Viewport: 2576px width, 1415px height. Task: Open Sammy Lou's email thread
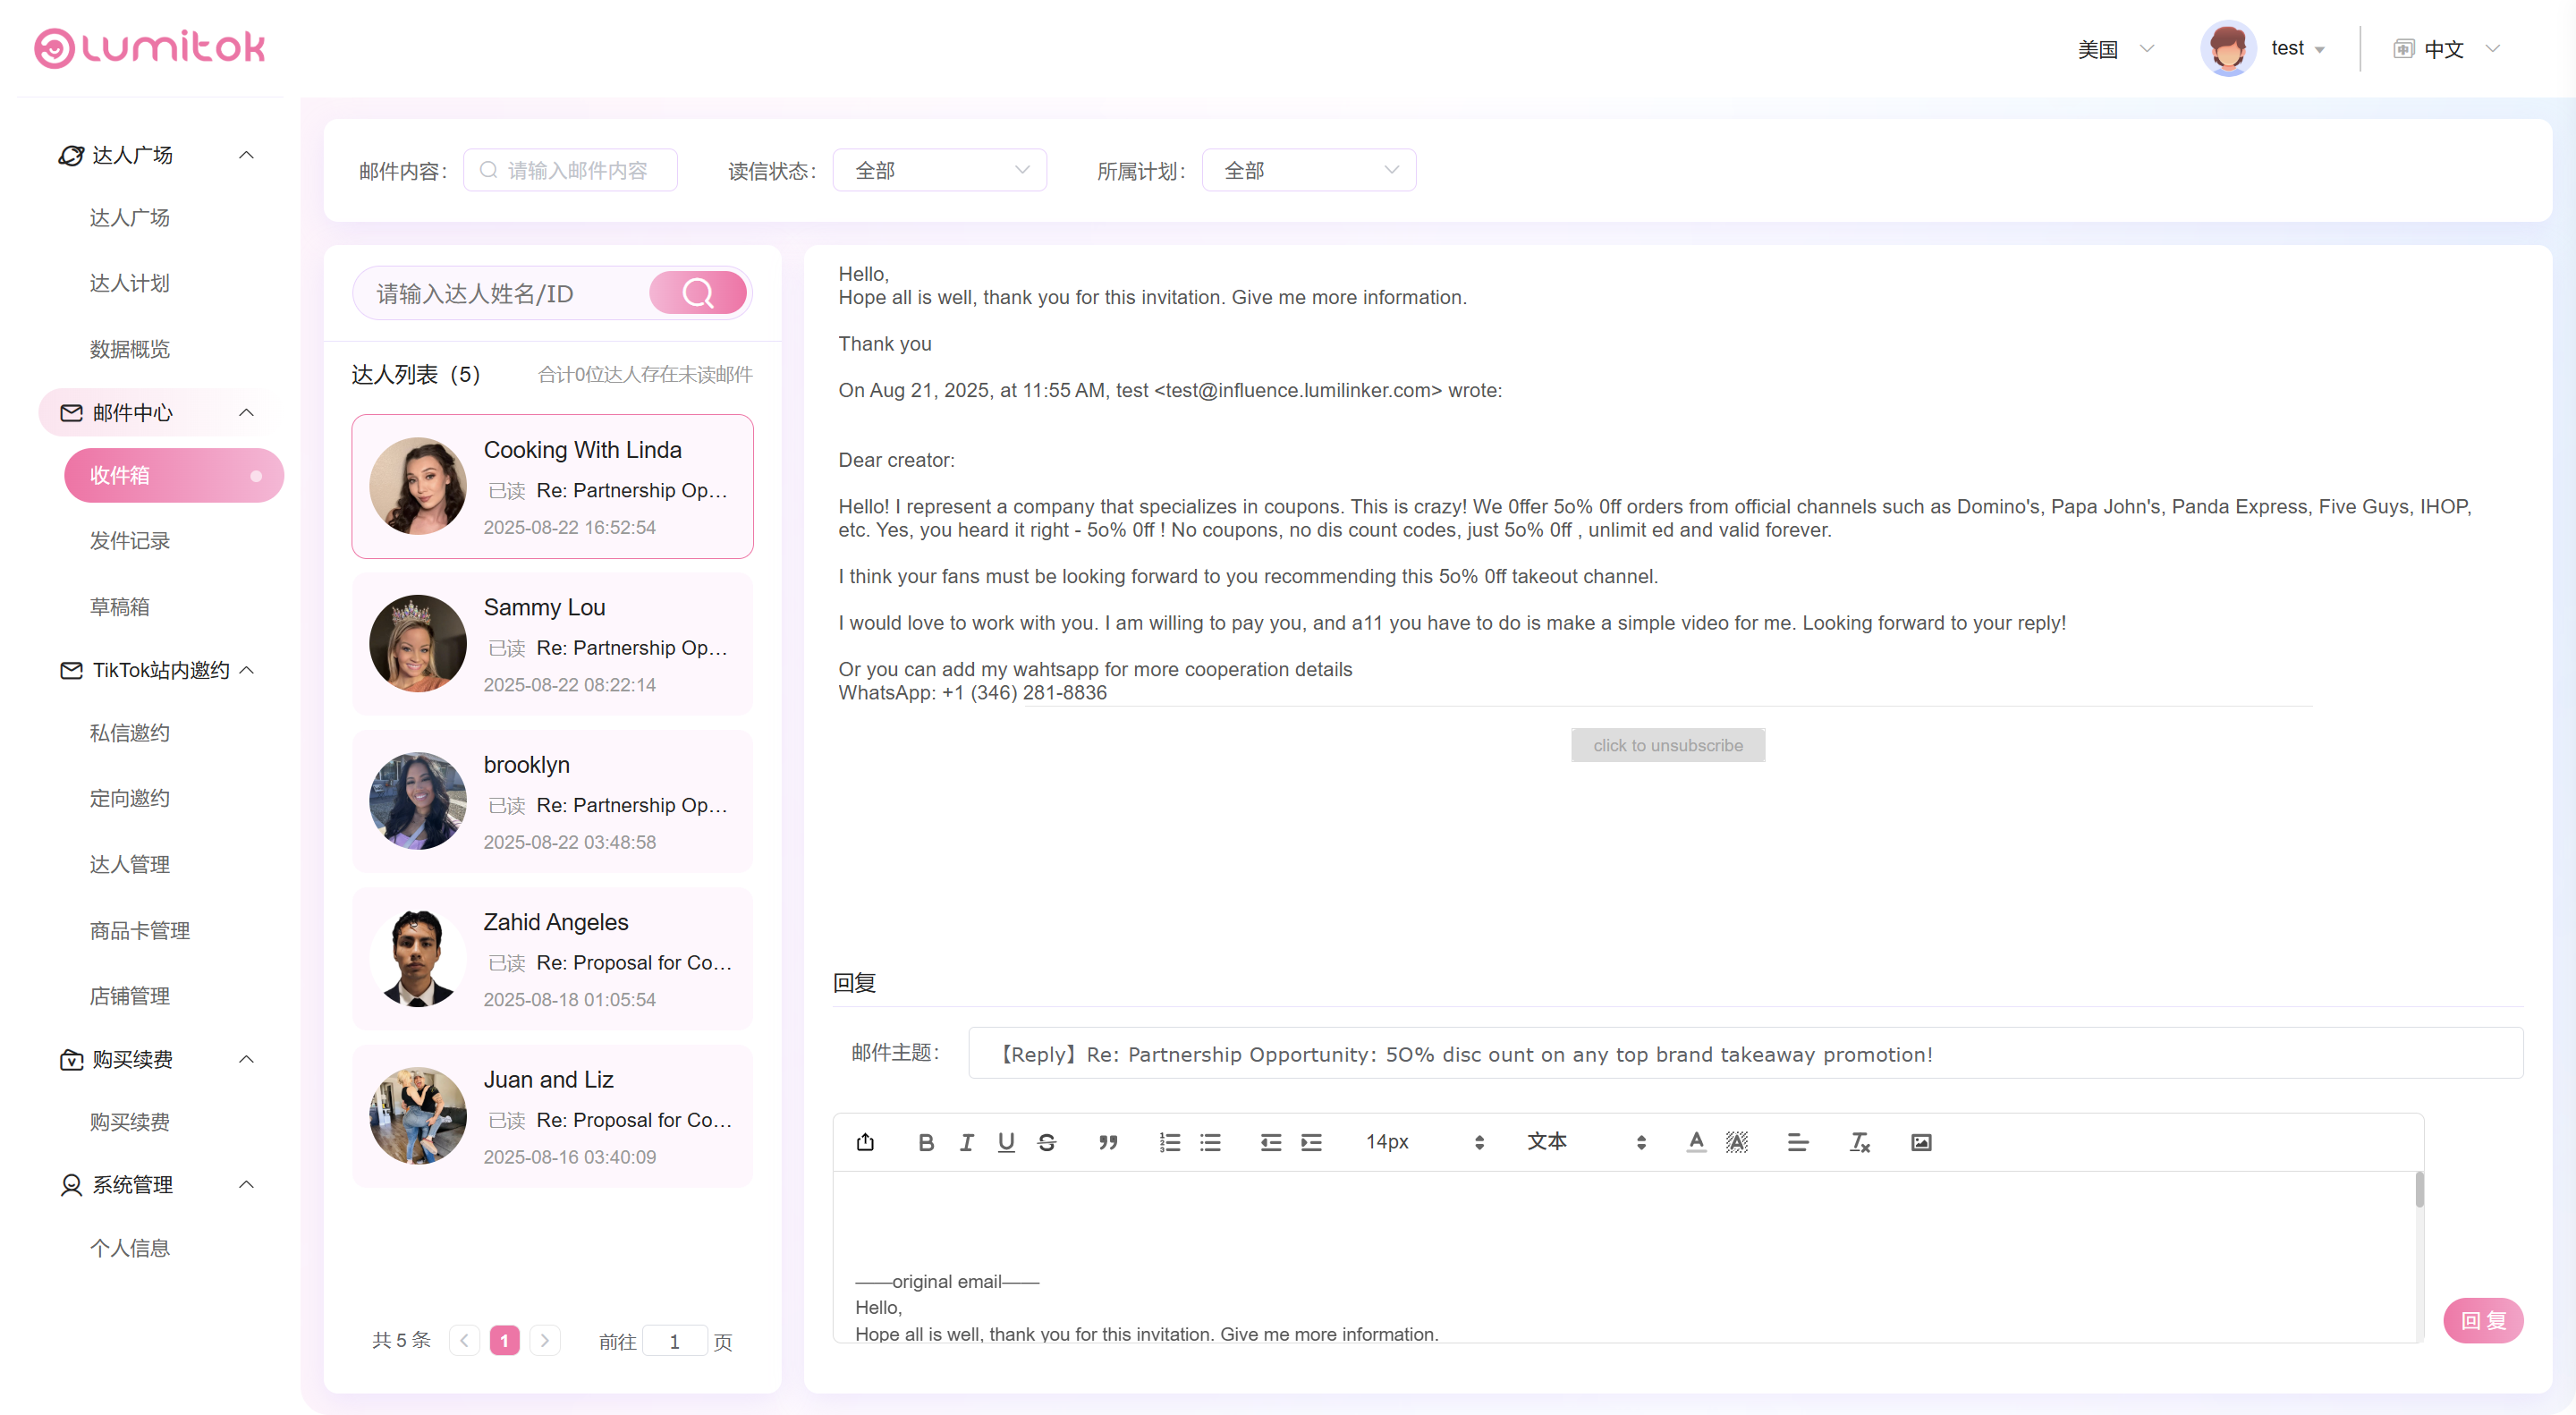tap(552, 645)
